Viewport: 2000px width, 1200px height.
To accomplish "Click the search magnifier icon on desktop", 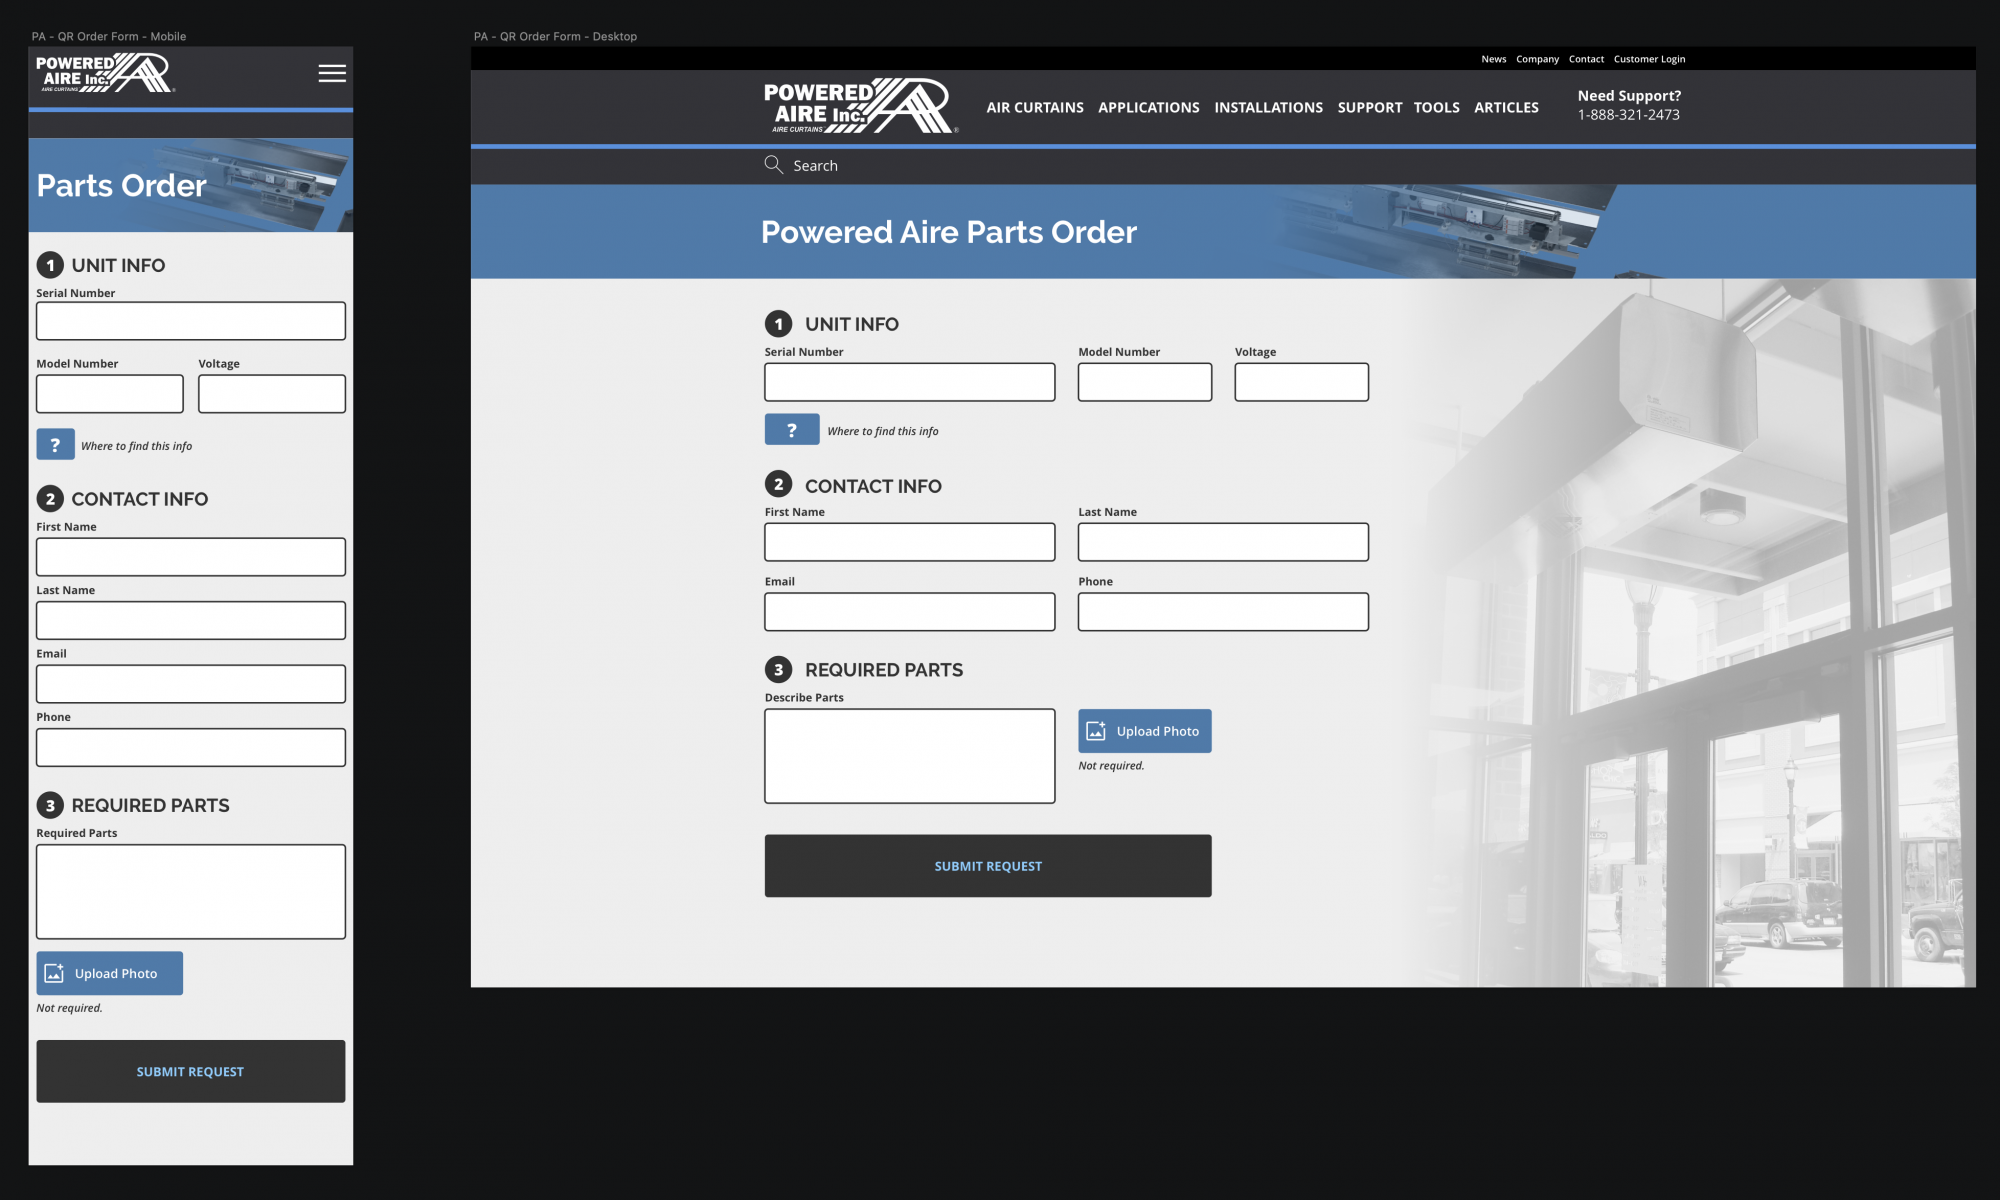I will point(773,165).
